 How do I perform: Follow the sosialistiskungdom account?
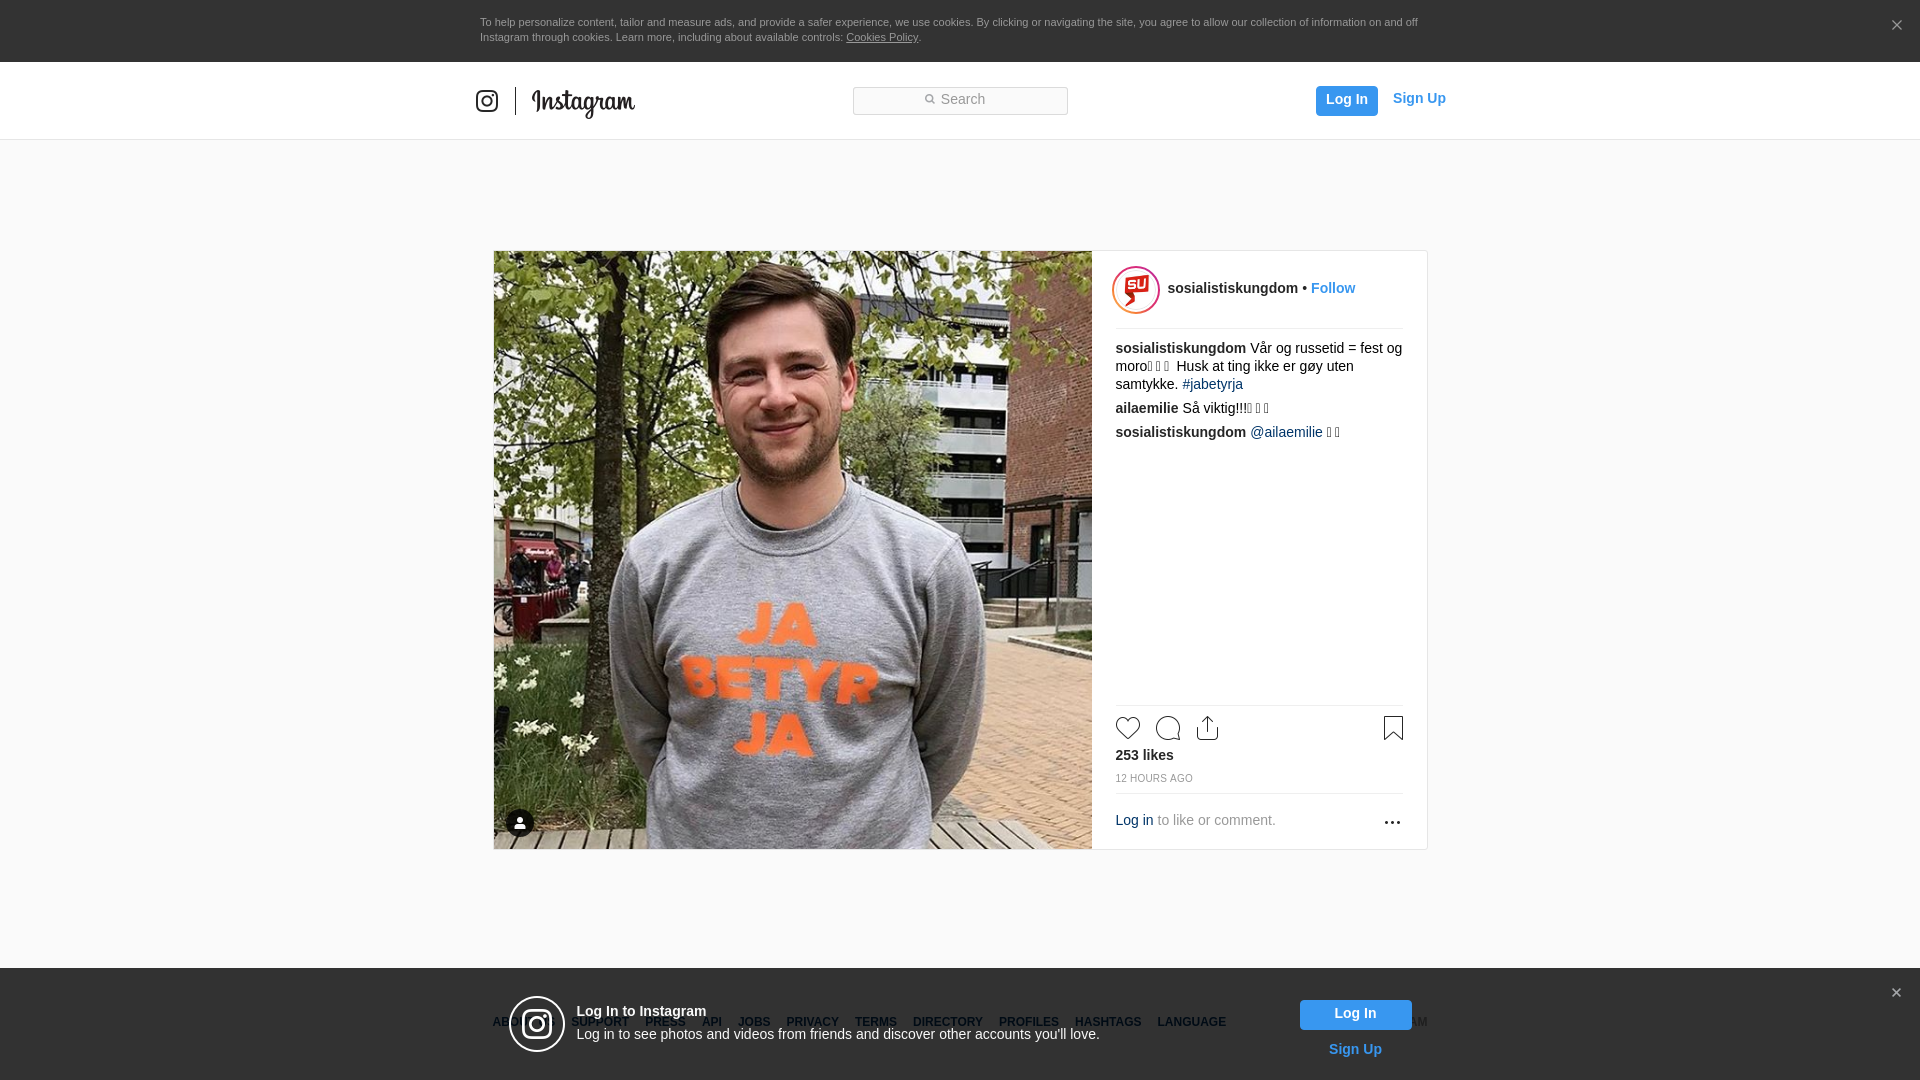click(x=1333, y=288)
